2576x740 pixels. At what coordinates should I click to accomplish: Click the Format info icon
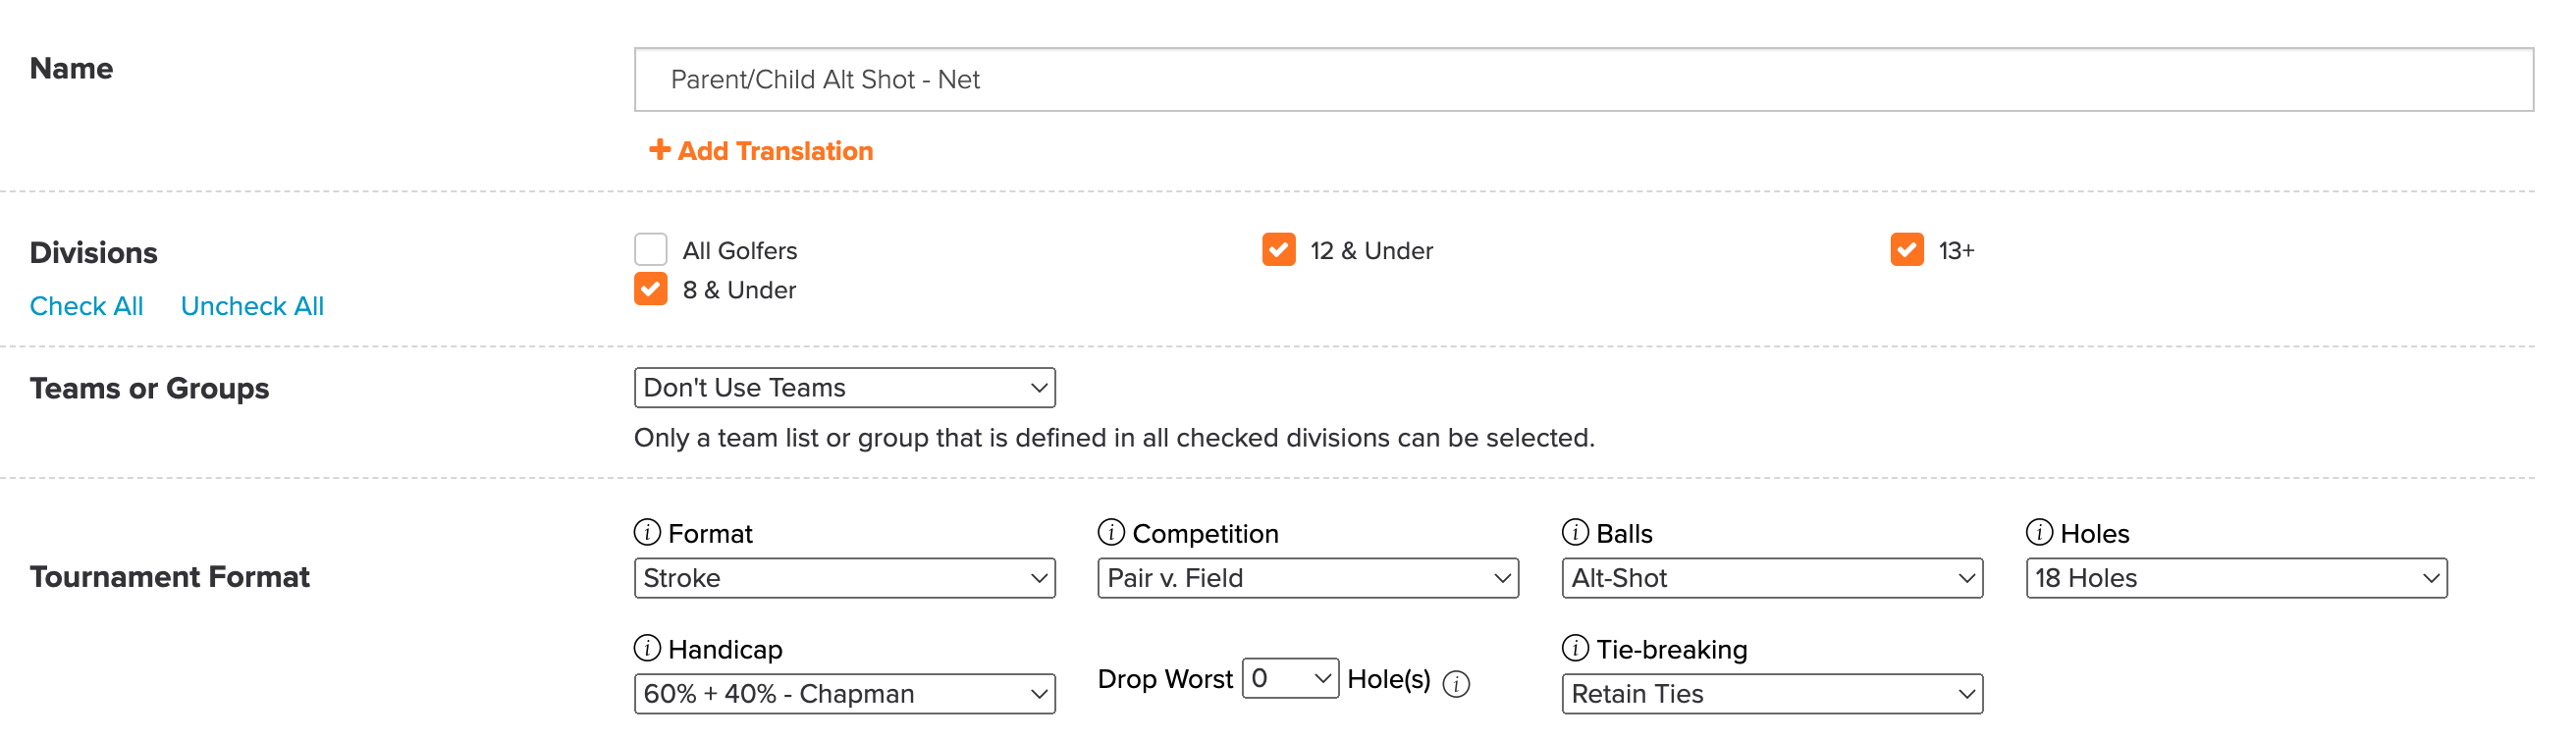pyautogui.click(x=647, y=532)
